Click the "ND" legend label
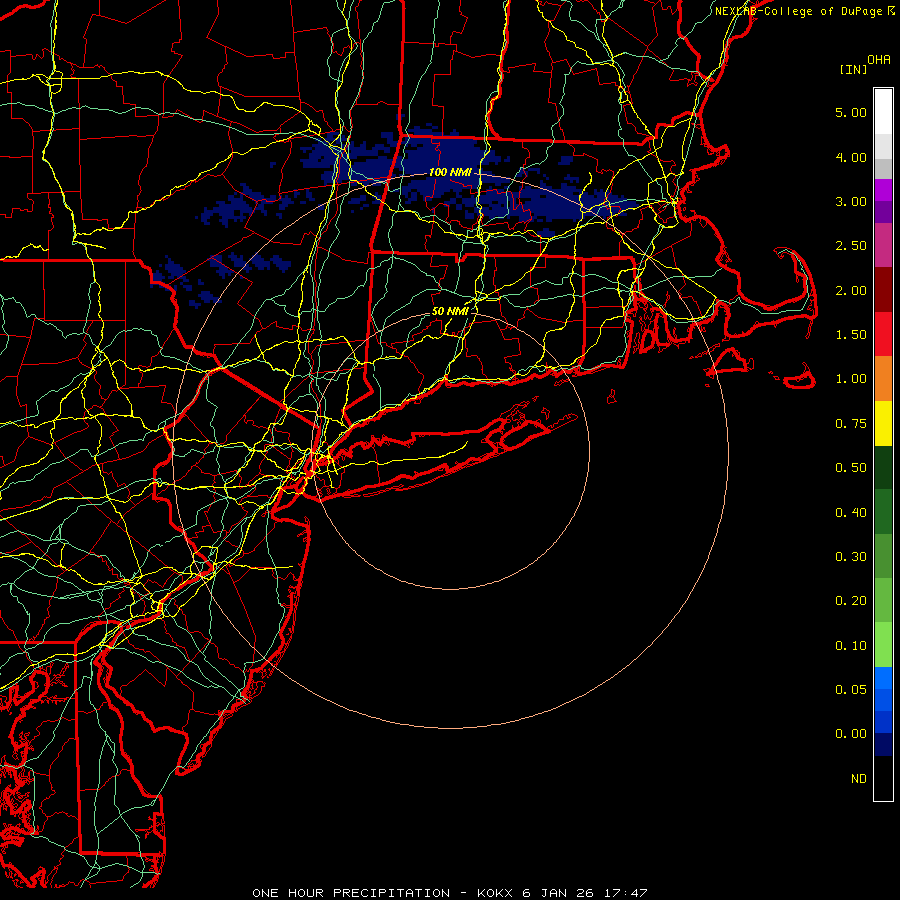 (x=859, y=779)
